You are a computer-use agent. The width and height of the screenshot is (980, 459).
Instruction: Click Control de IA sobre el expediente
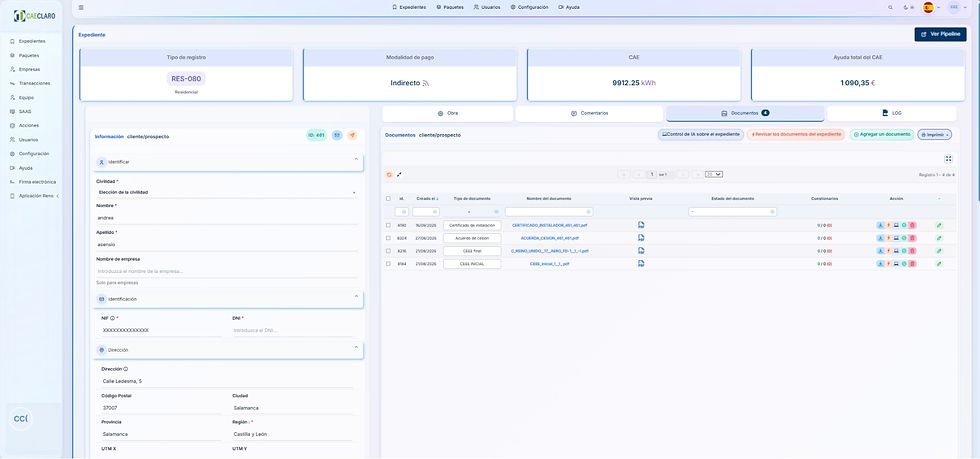click(701, 134)
